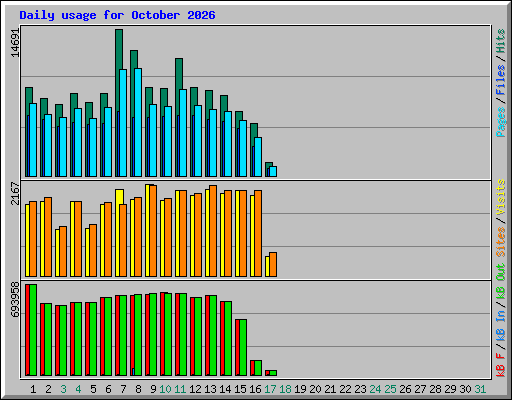
Task: Click day 16 on the x-axis
Action: [255, 389]
